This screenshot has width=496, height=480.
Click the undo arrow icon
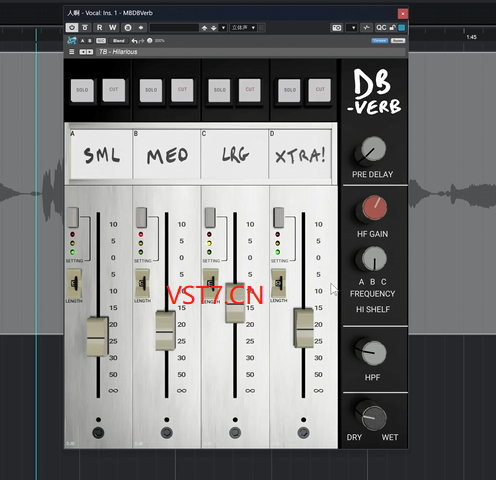click(x=134, y=41)
